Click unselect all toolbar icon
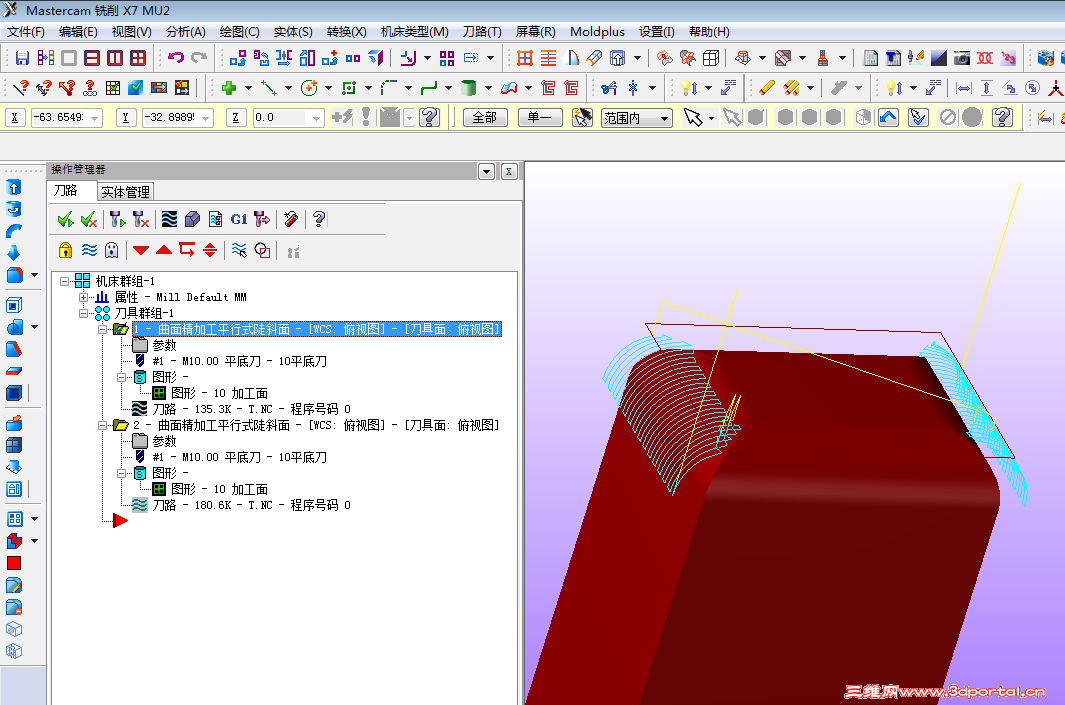Viewport: 1065px width, 705px height. (948, 118)
